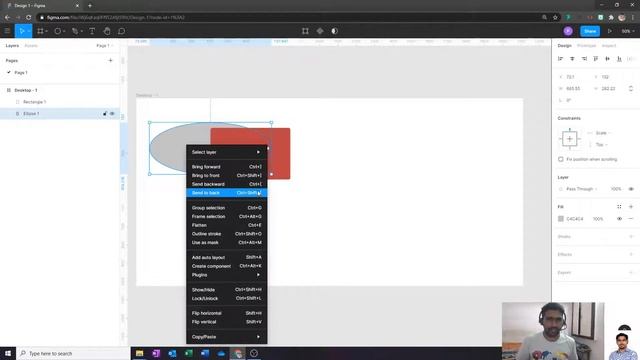Screen dimensions: 640x360
Task: Click the C4C4C4 fill color swatch
Action: pyautogui.click(x=561, y=219)
